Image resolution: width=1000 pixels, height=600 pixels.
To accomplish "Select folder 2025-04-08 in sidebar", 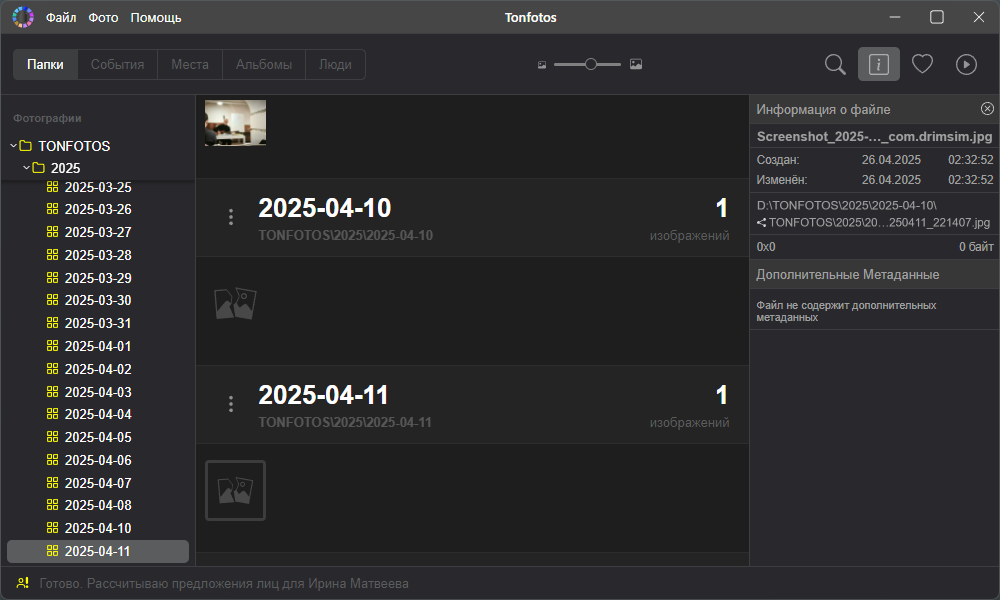I will (98, 505).
